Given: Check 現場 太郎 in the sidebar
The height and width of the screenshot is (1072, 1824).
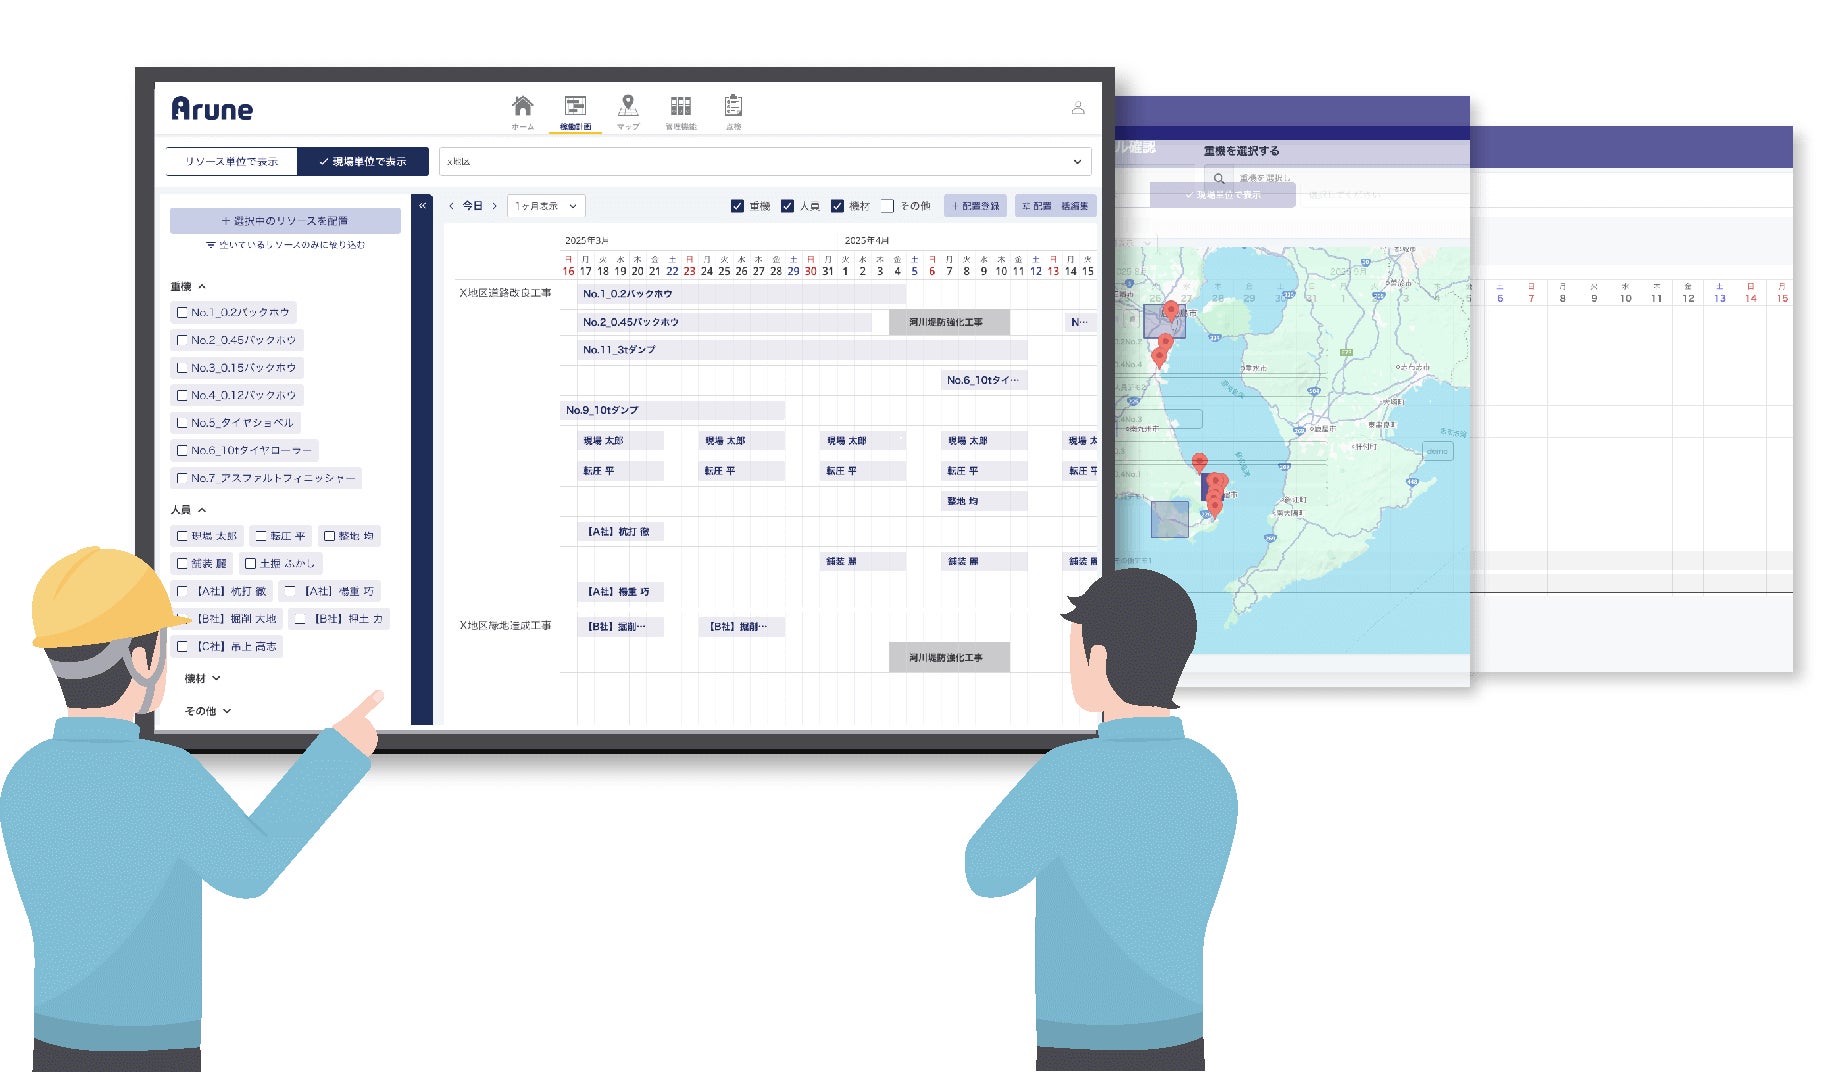Looking at the screenshot, I should click(x=182, y=536).
